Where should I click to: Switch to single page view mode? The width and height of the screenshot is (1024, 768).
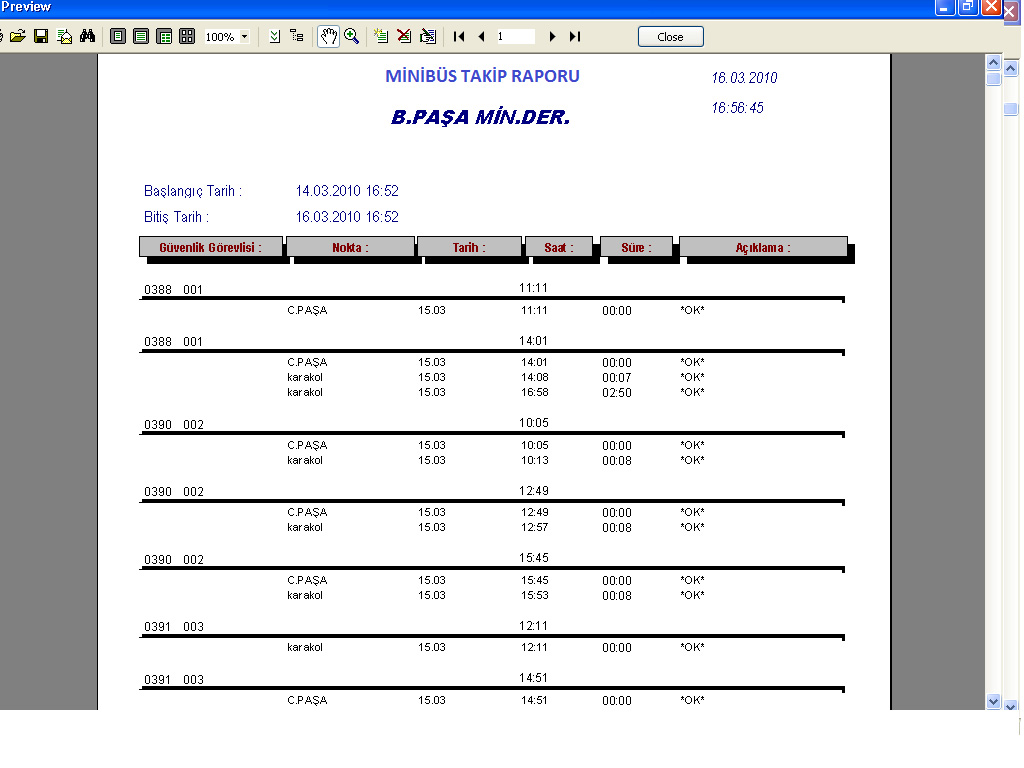[118, 37]
